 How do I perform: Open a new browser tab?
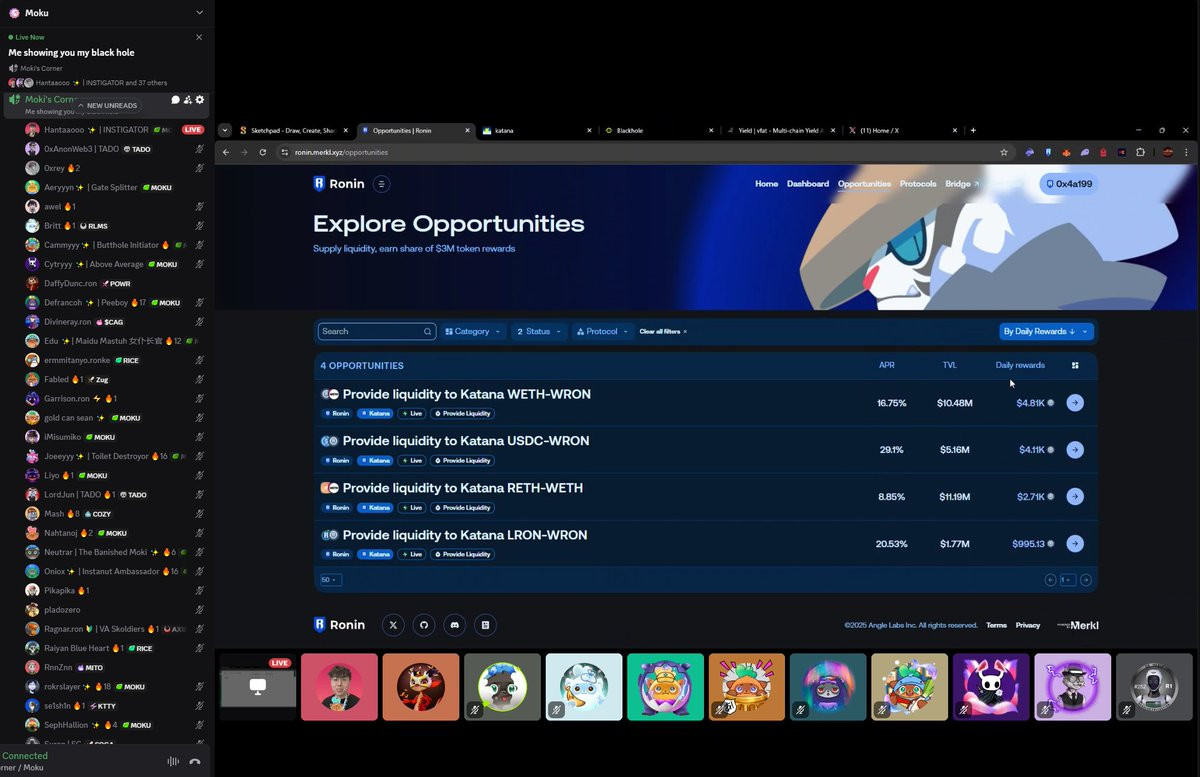(973, 130)
